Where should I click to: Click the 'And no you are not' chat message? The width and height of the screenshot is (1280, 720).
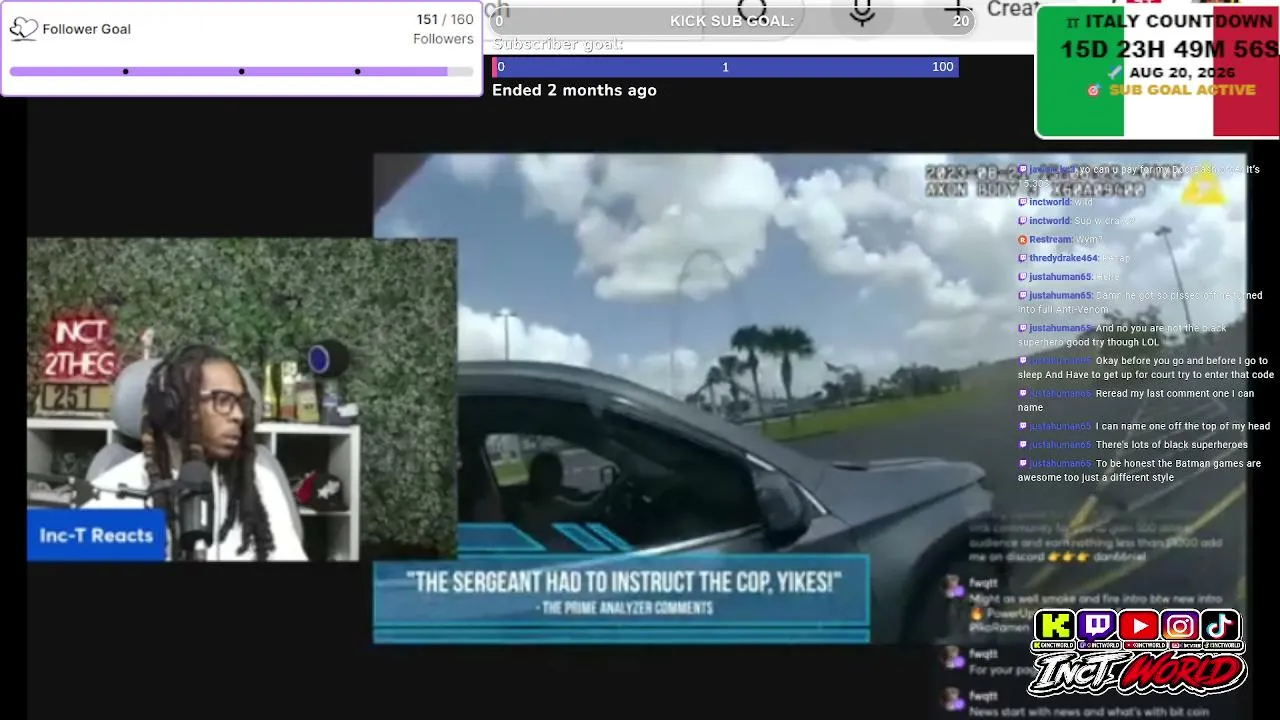pyautogui.click(x=1122, y=335)
